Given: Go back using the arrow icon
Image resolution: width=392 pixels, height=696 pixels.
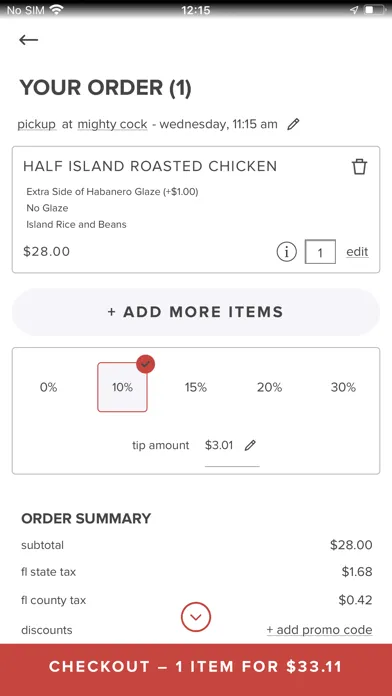Looking at the screenshot, I should (x=28, y=40).
